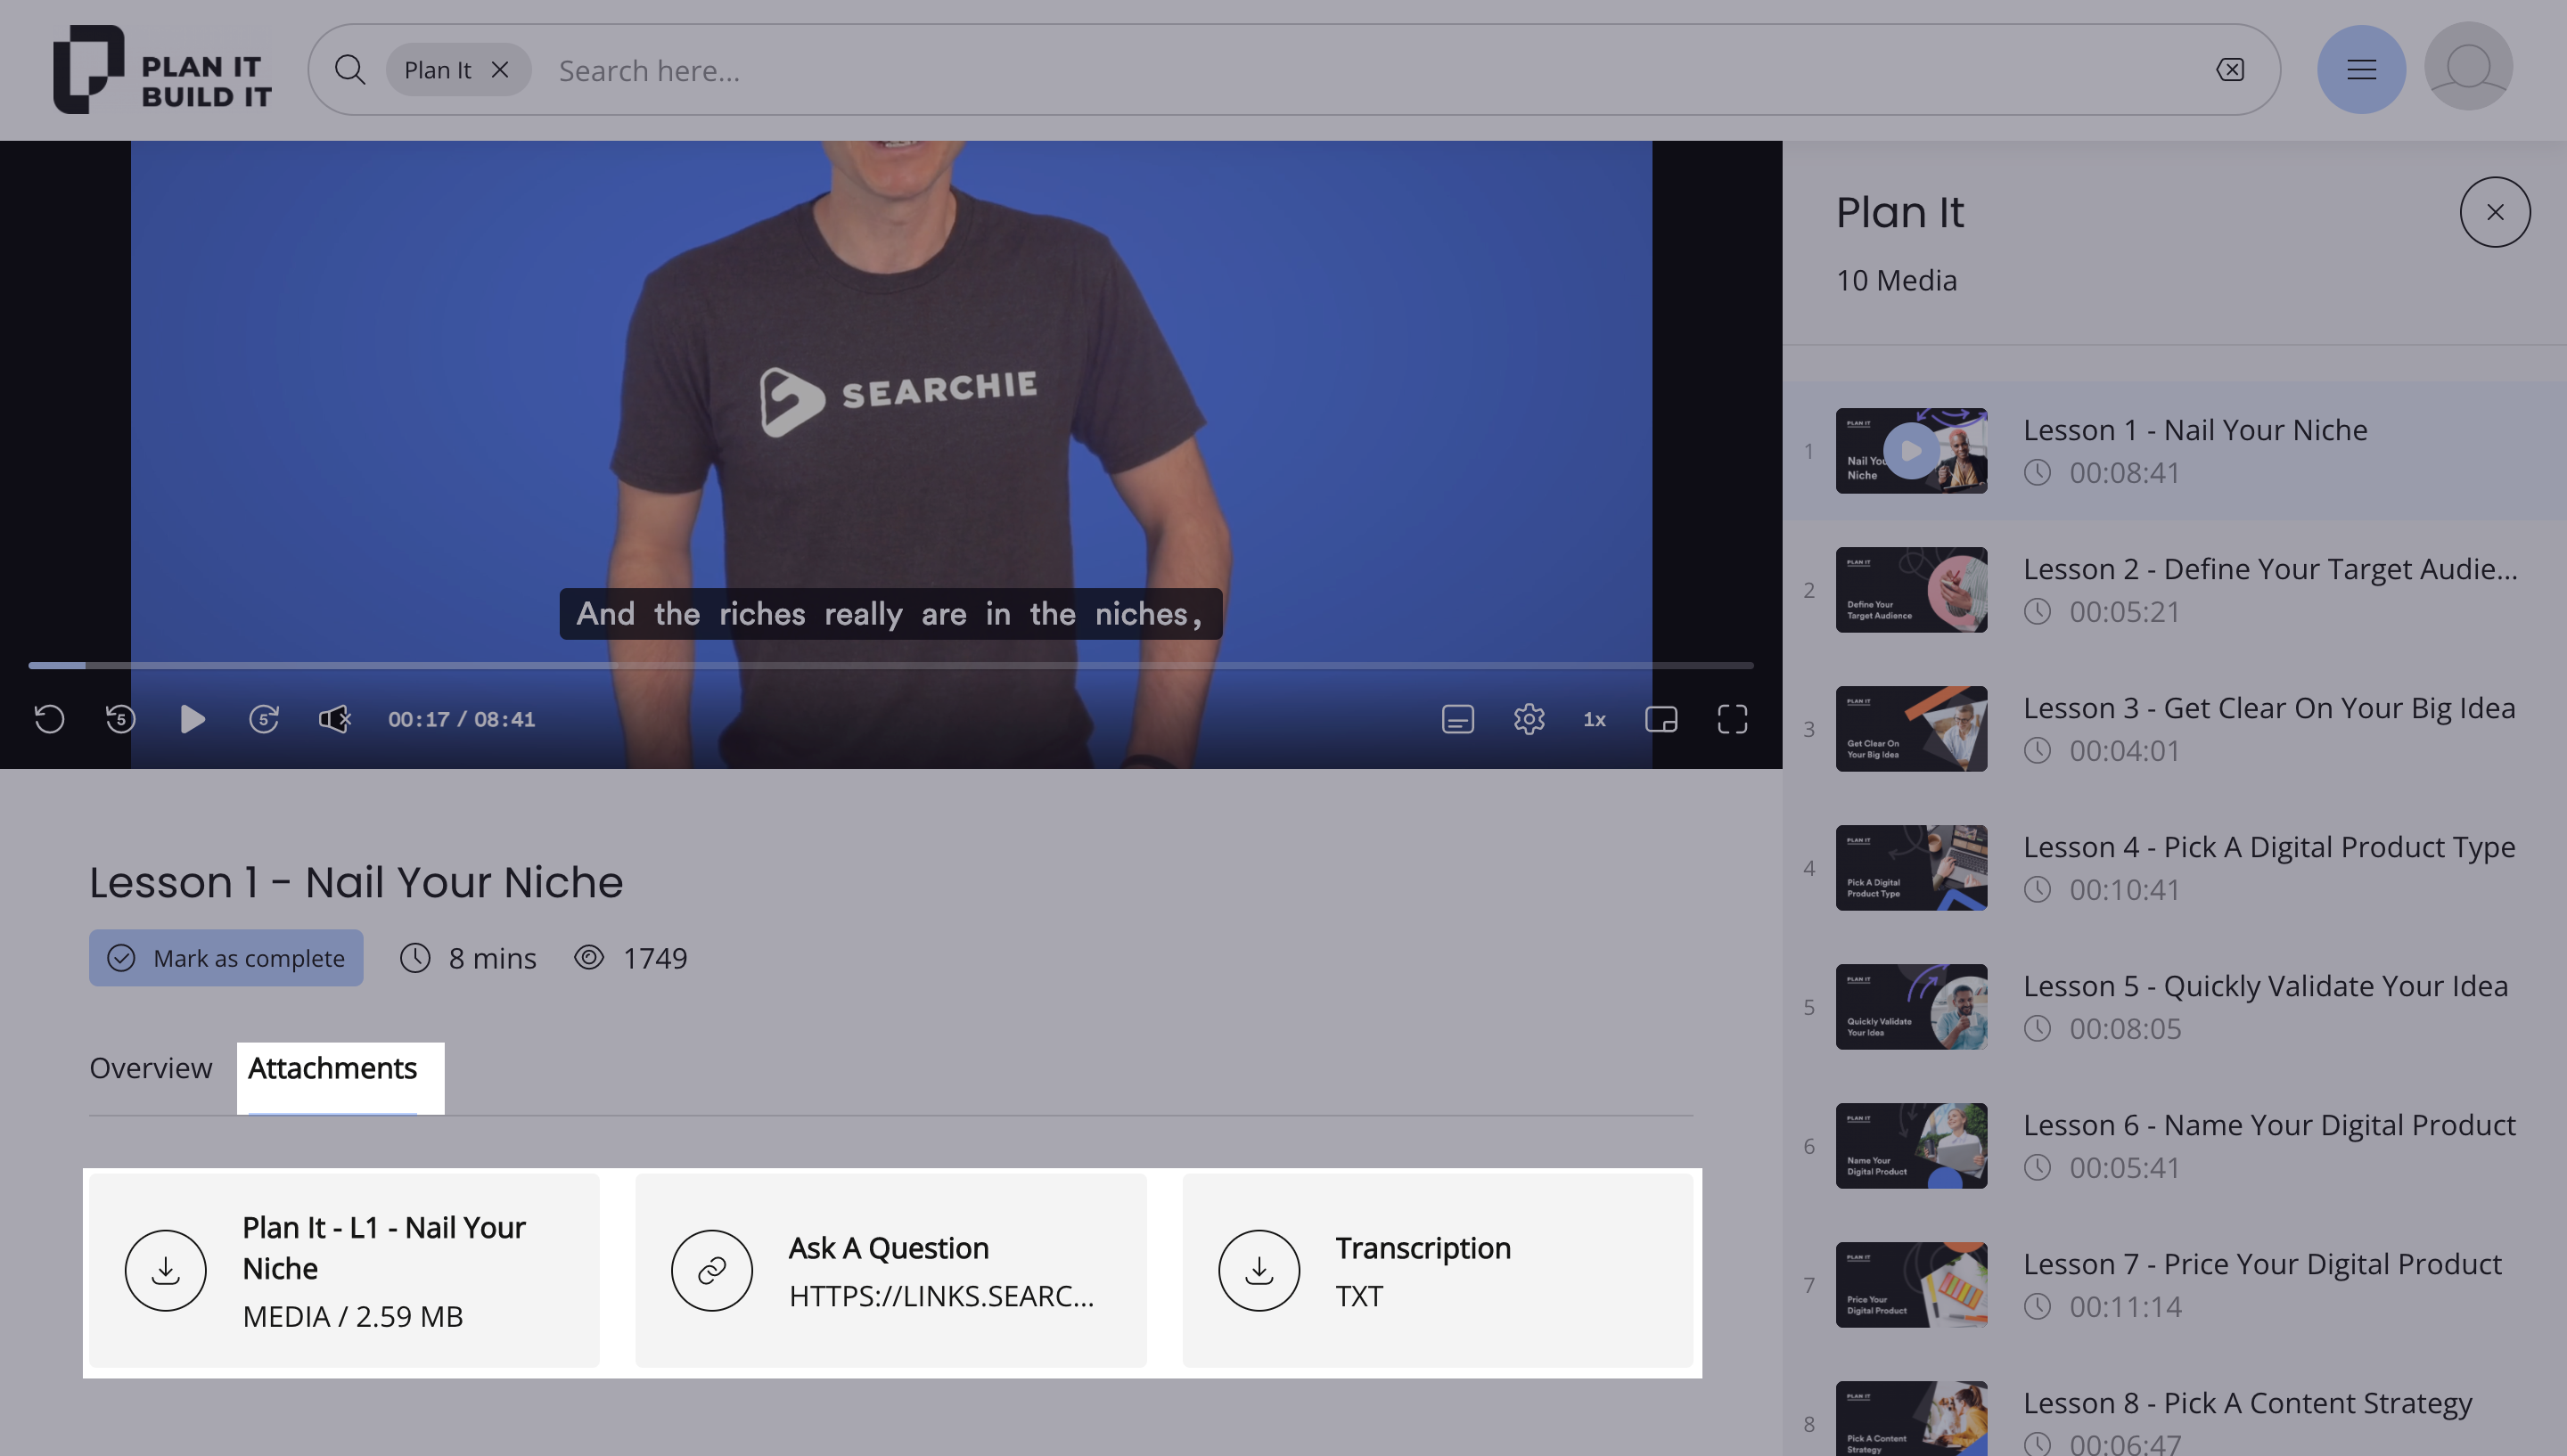Close the Plan It playlist panel
Viewport: 2567px width, 1456px height.
coord(2495,212)
